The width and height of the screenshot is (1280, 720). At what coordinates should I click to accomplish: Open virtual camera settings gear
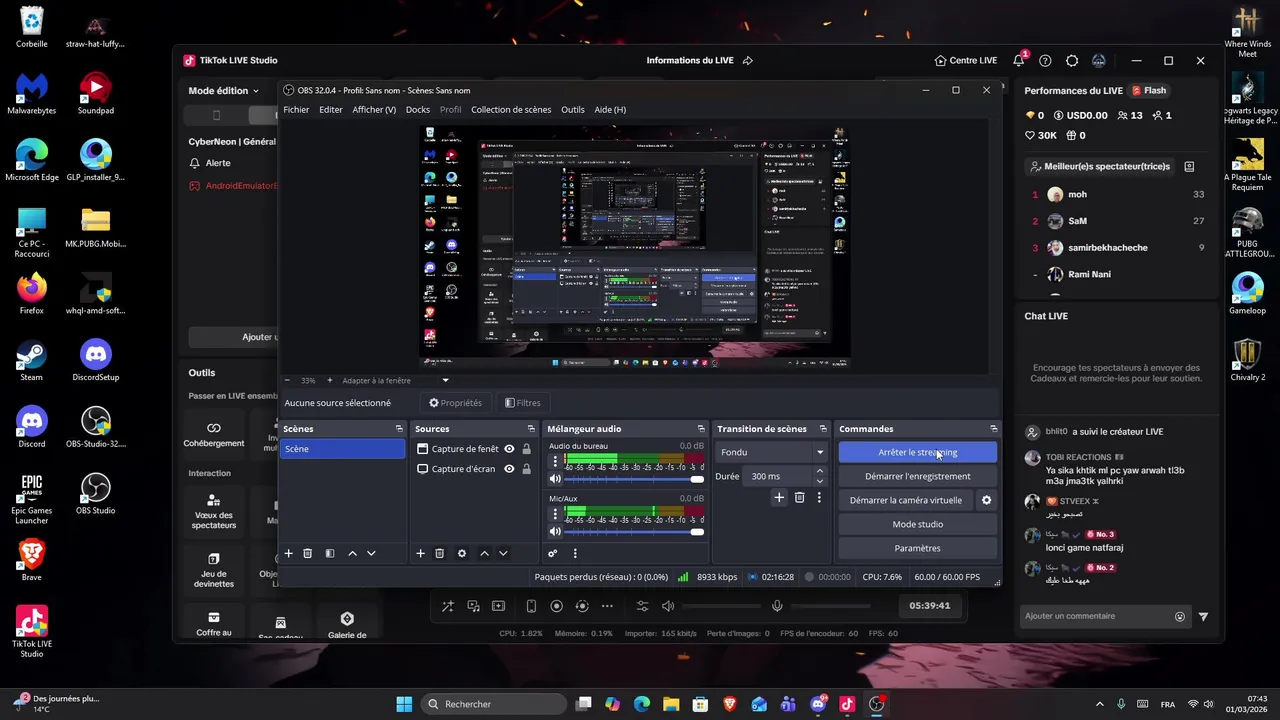coord(986,500)
